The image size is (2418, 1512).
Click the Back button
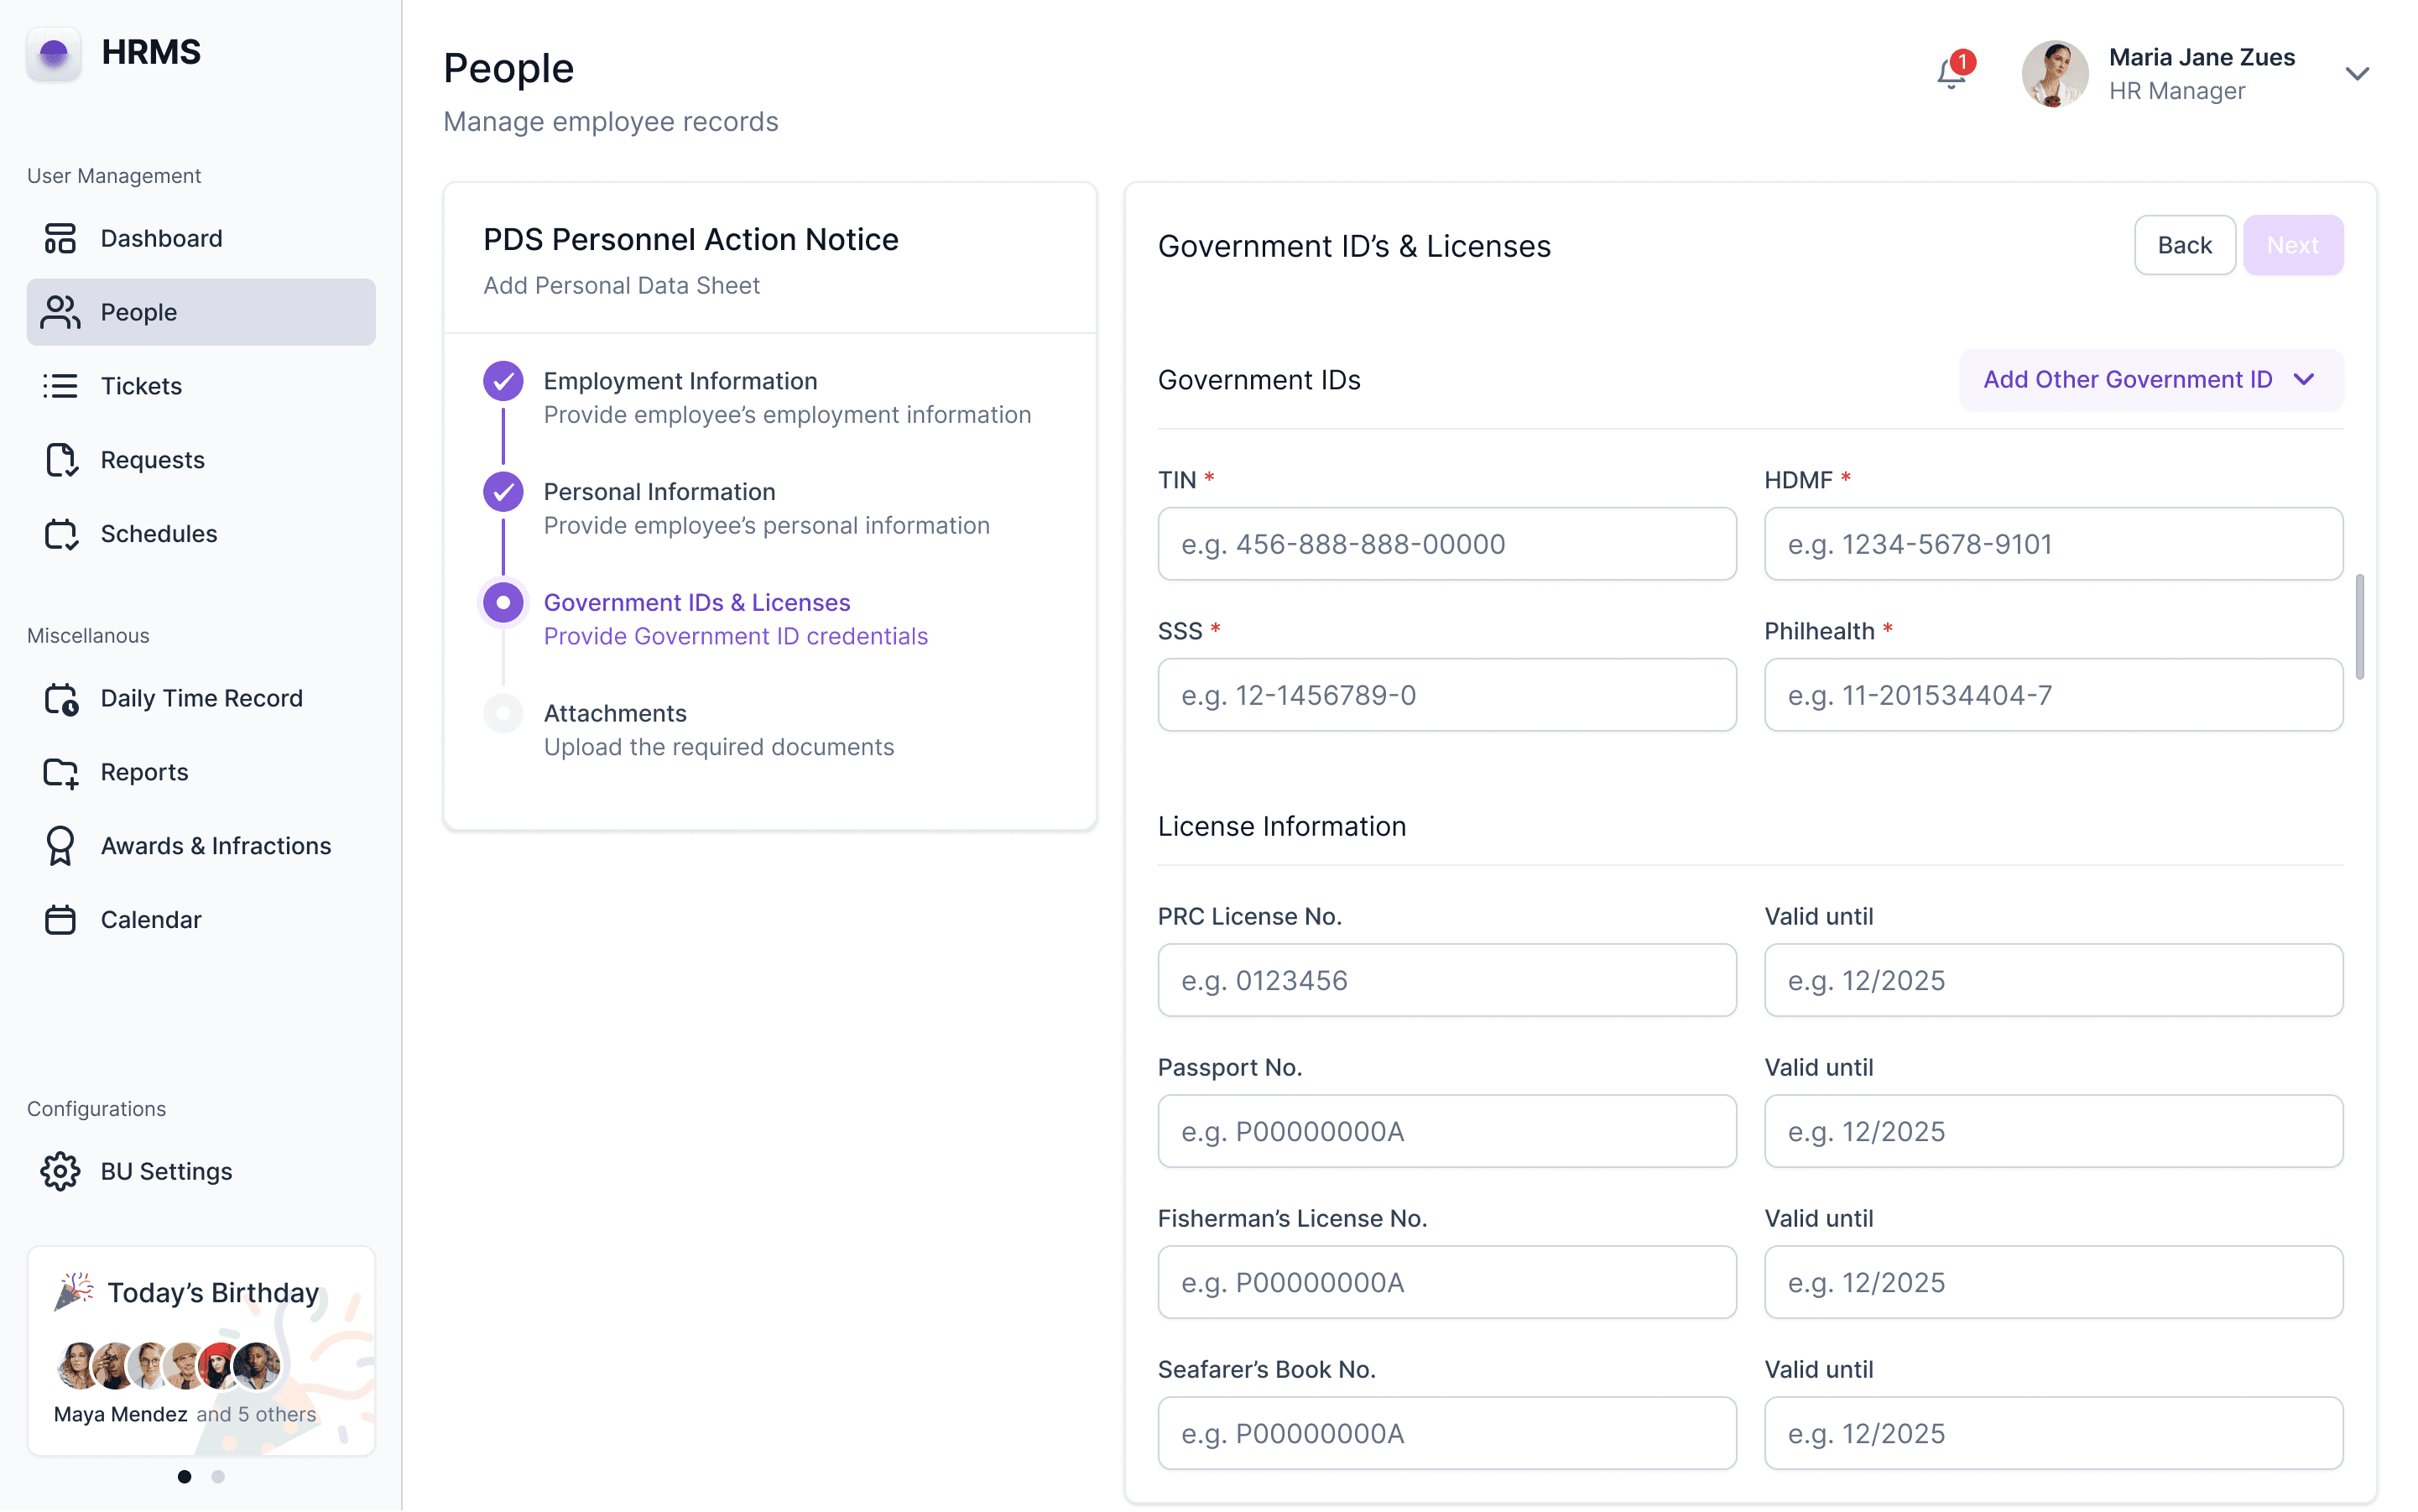click(x=2184, y=245)
